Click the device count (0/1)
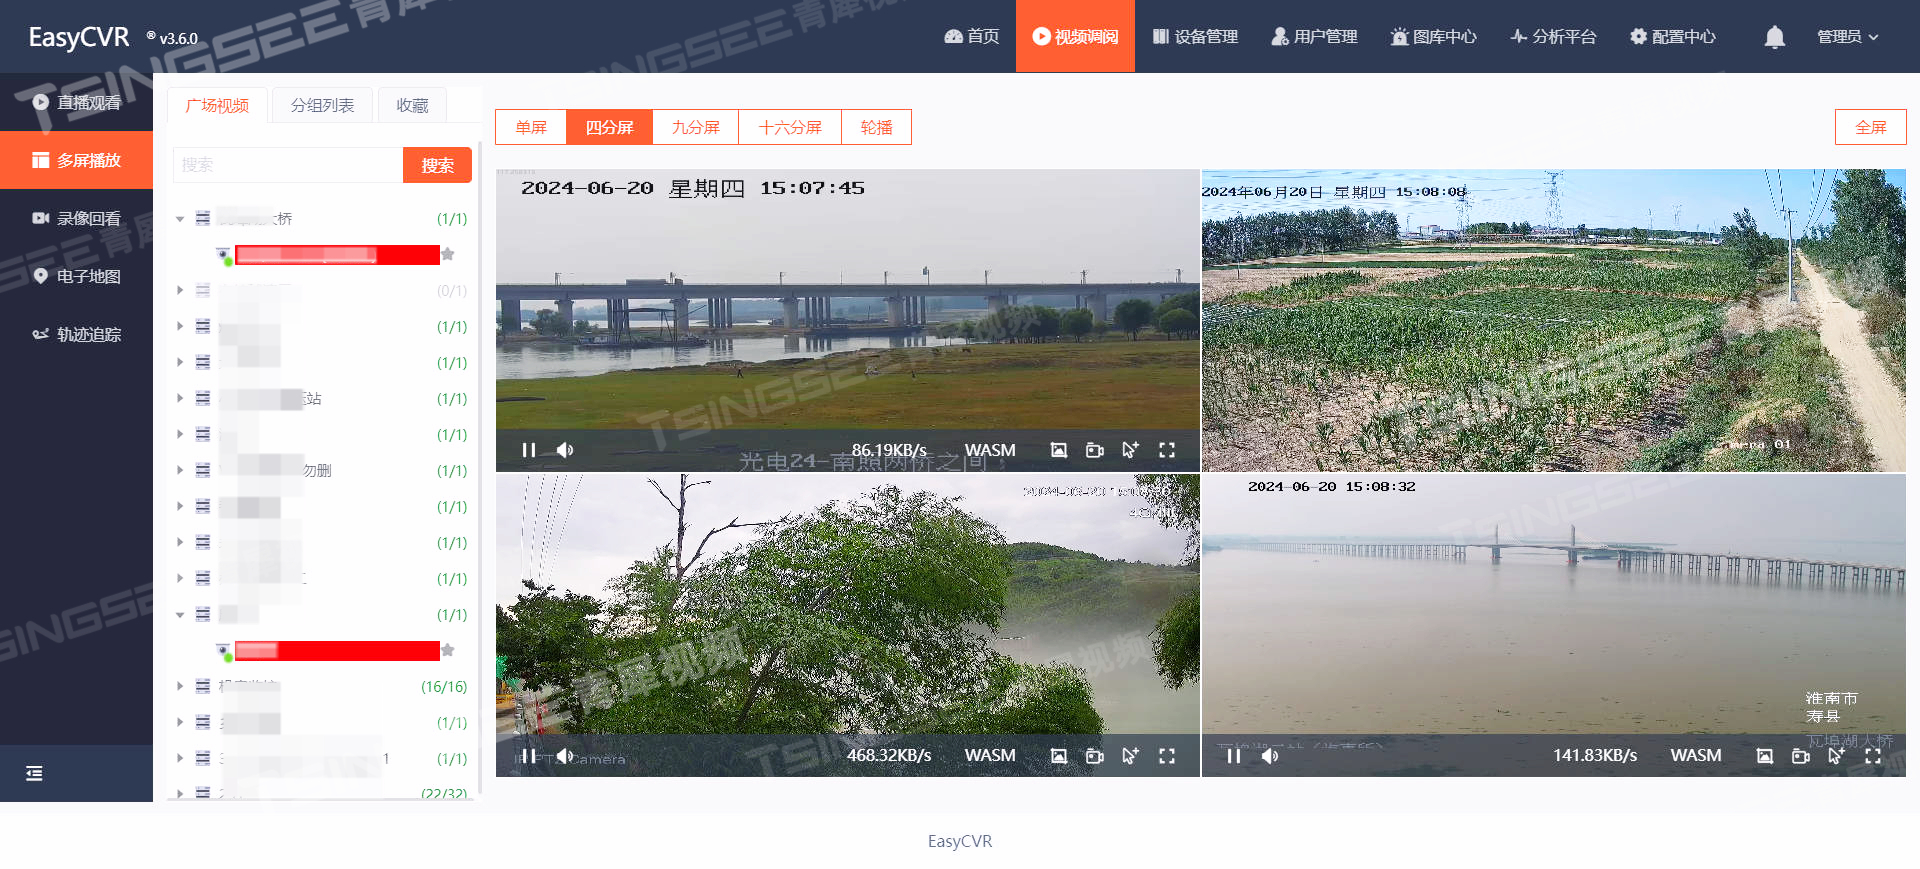This screenshot has height=869, width=1920. (452, 291)
